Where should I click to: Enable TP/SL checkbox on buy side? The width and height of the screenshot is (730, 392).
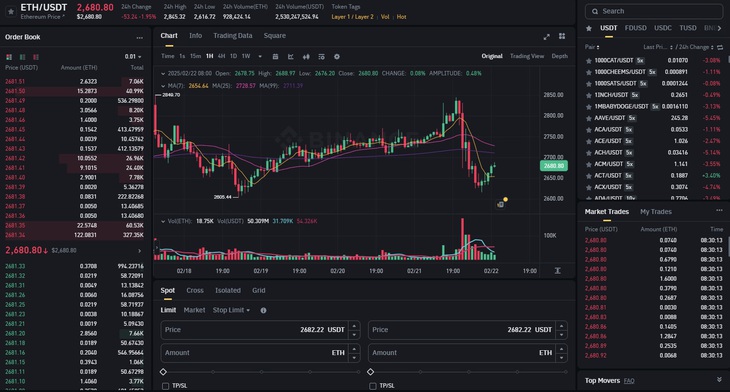165,386
